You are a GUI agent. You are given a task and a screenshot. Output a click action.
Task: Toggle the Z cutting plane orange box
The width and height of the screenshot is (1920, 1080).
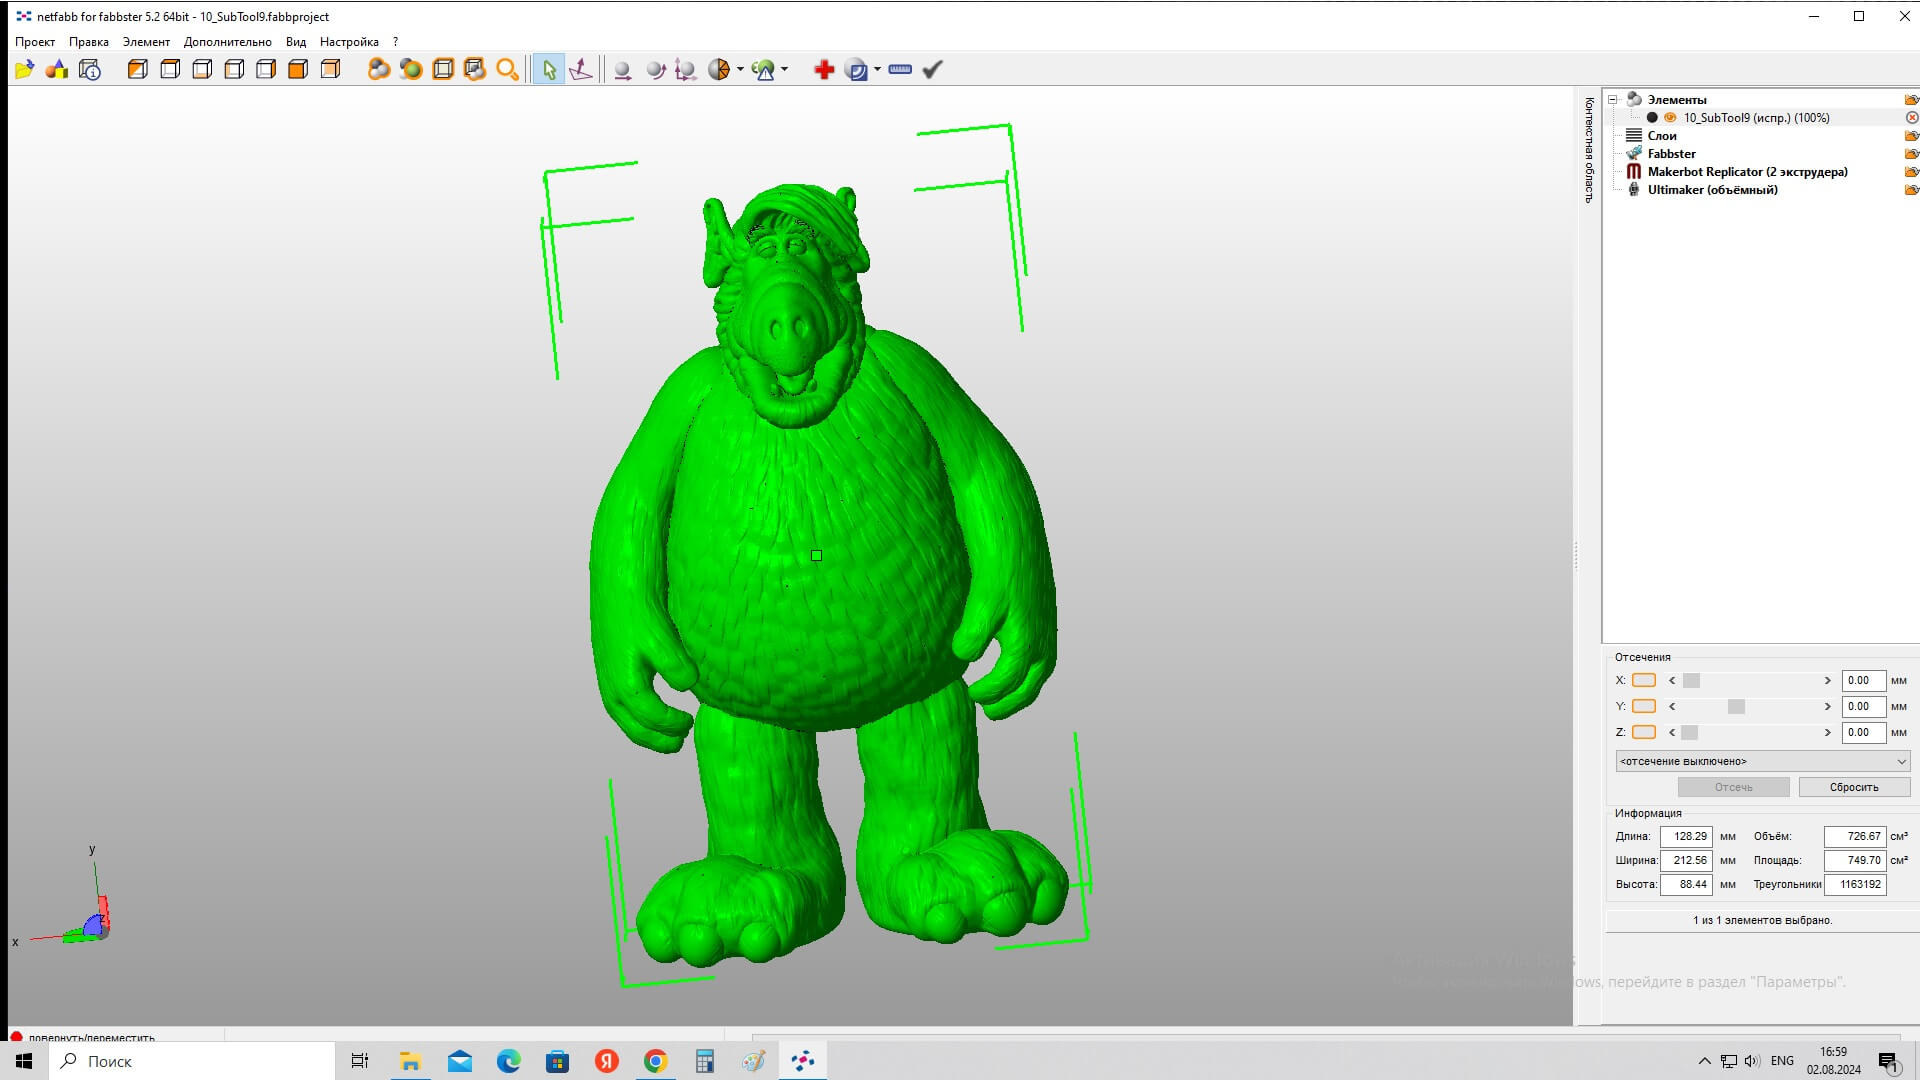pyautogui.click(x=1643, y=732)
